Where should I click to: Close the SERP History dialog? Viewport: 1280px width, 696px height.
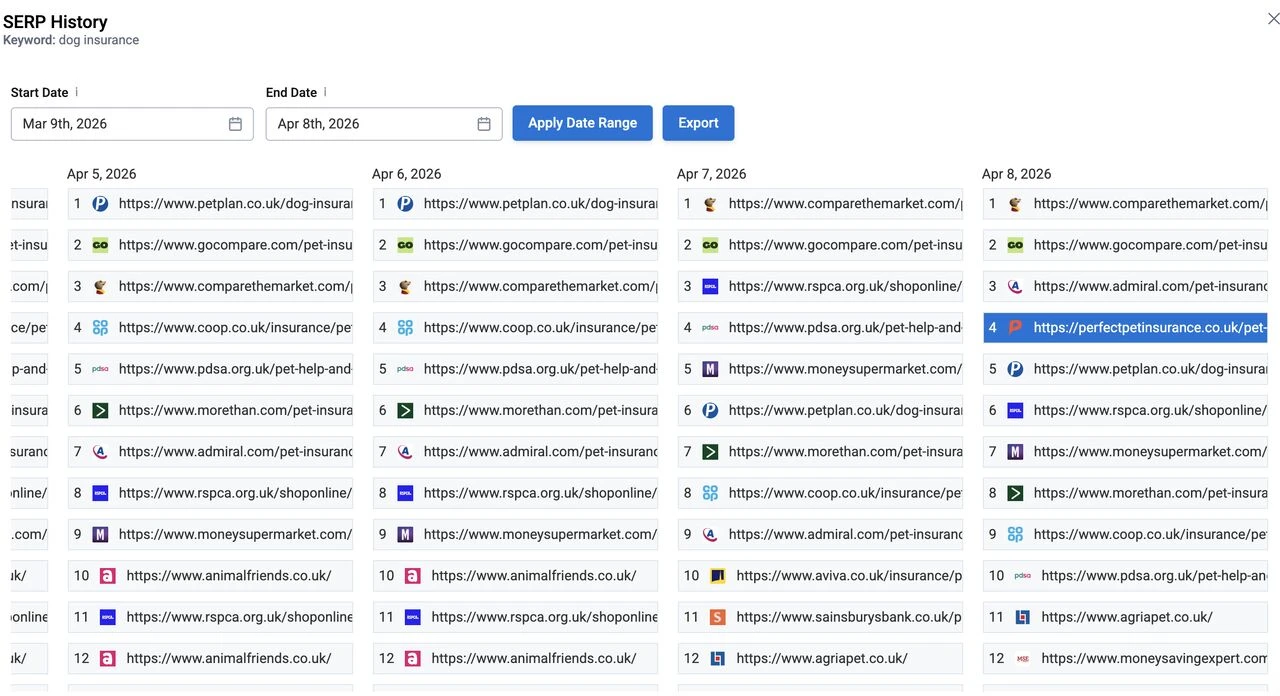click(x=1273, y=19)
